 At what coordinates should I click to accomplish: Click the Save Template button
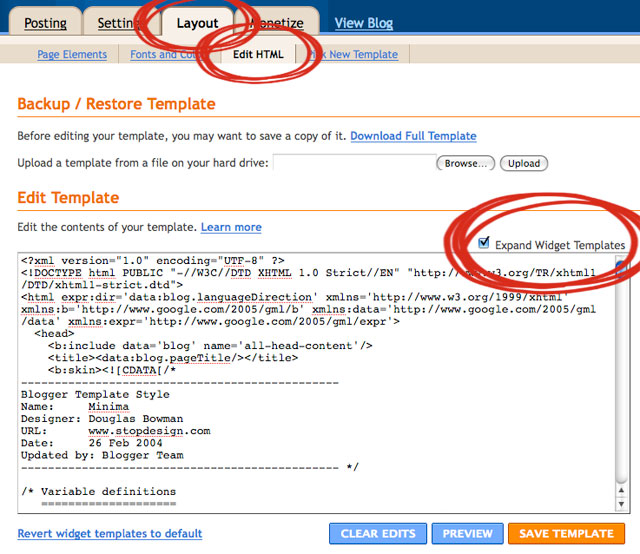(x=566, y=534)
